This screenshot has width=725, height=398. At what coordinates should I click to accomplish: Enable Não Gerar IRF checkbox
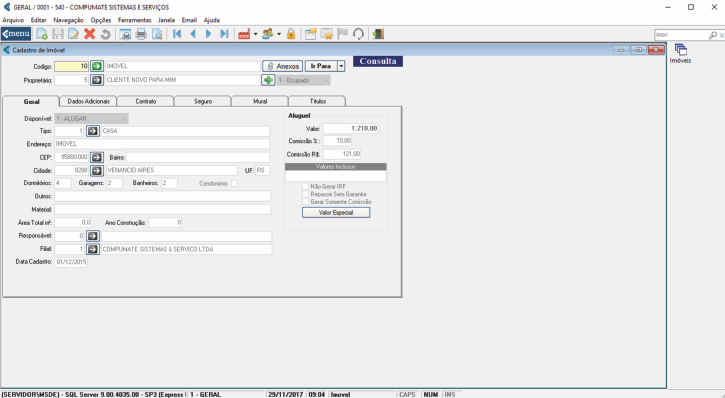305,186
